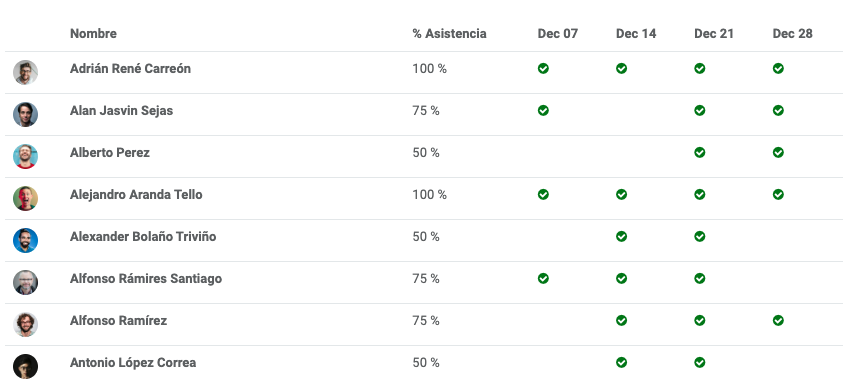Click Alfonso Ramírez's Dec 28 attendance check
This screenshot has width=856, height=380.
tap(778, 320)
